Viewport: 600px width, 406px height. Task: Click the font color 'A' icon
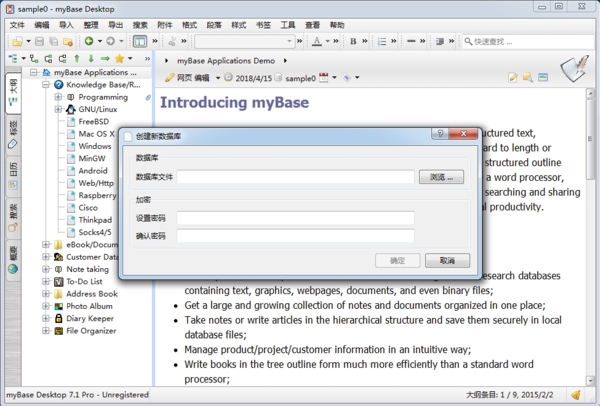pos(317,41)
